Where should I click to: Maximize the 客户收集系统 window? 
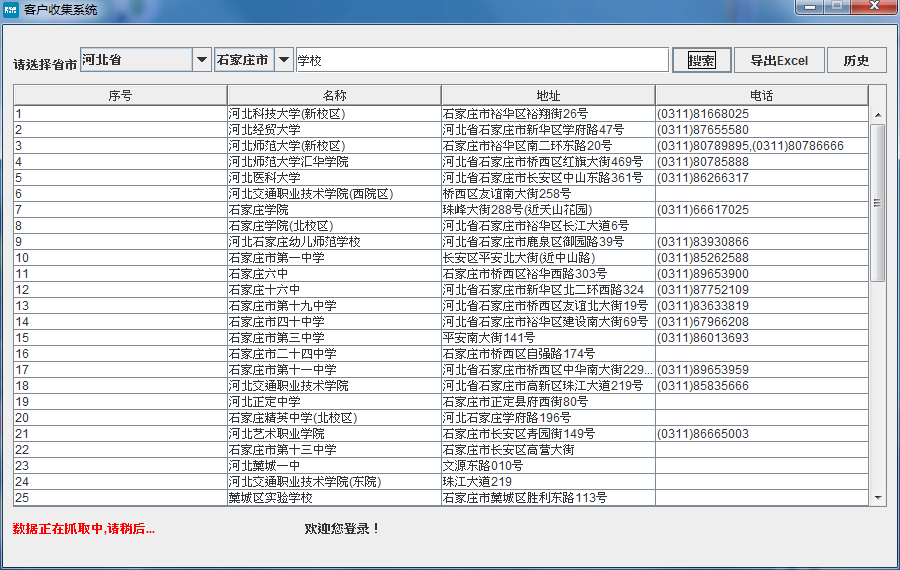pos(837,8)
